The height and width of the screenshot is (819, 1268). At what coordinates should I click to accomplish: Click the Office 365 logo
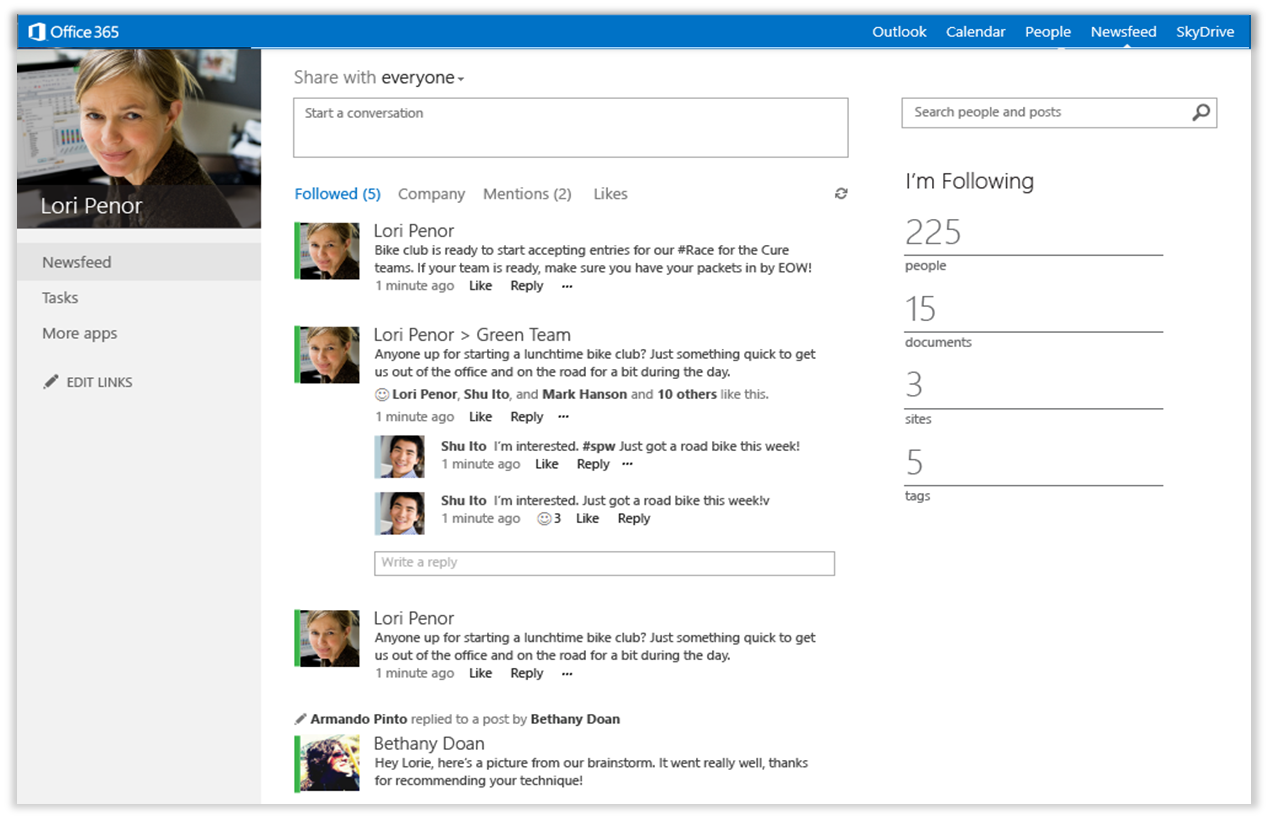[x=74, y=32]
